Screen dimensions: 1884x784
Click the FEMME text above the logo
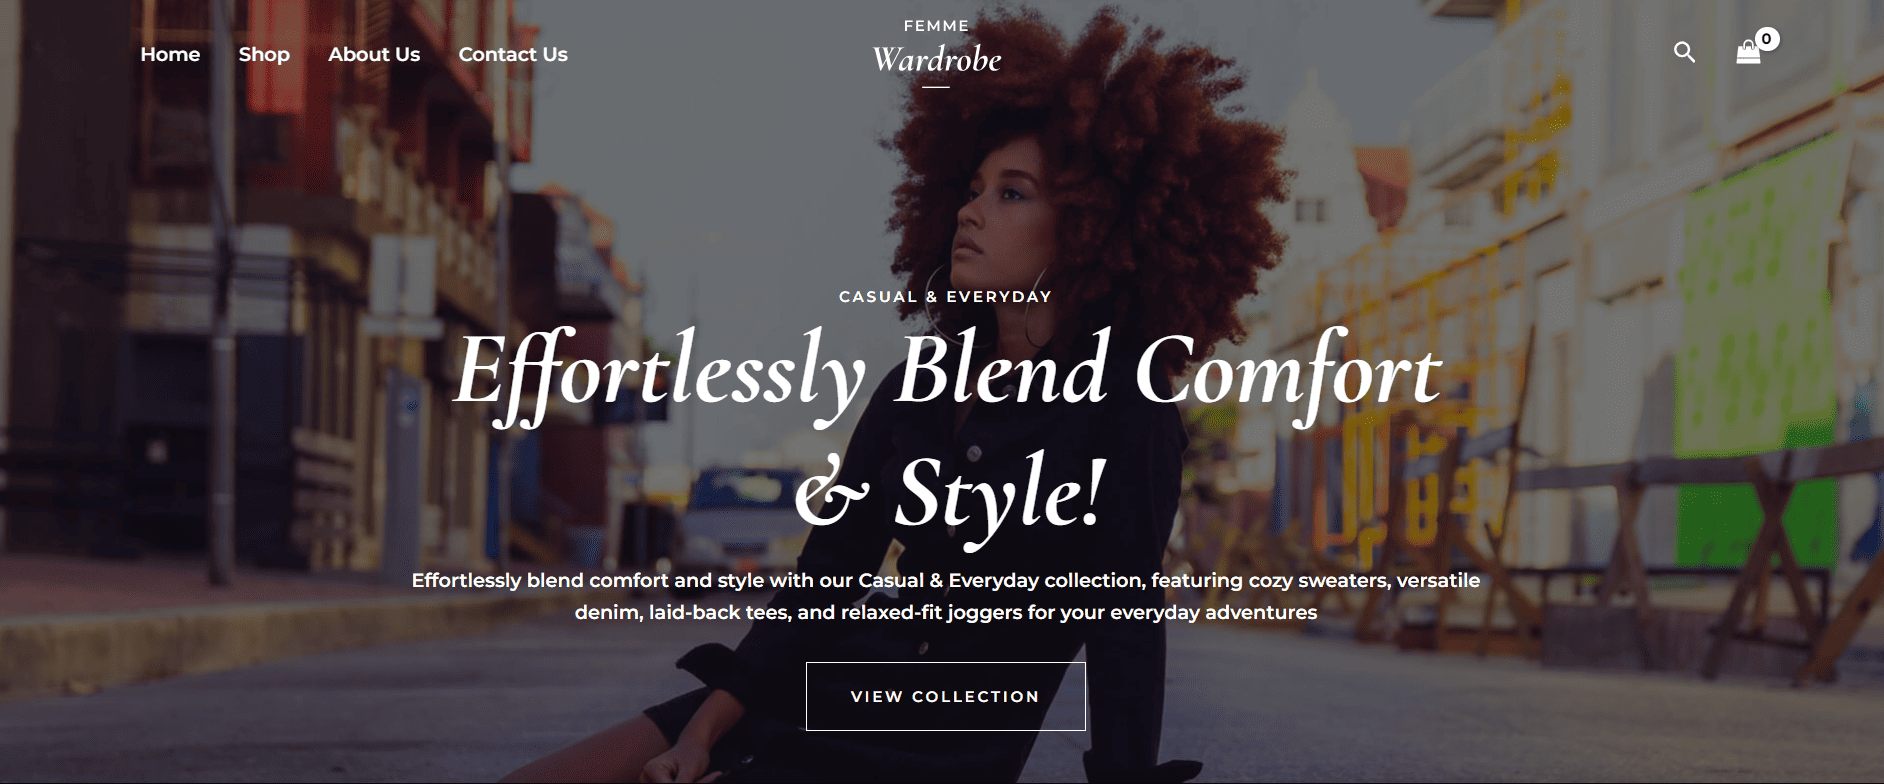tap(936, 26)
